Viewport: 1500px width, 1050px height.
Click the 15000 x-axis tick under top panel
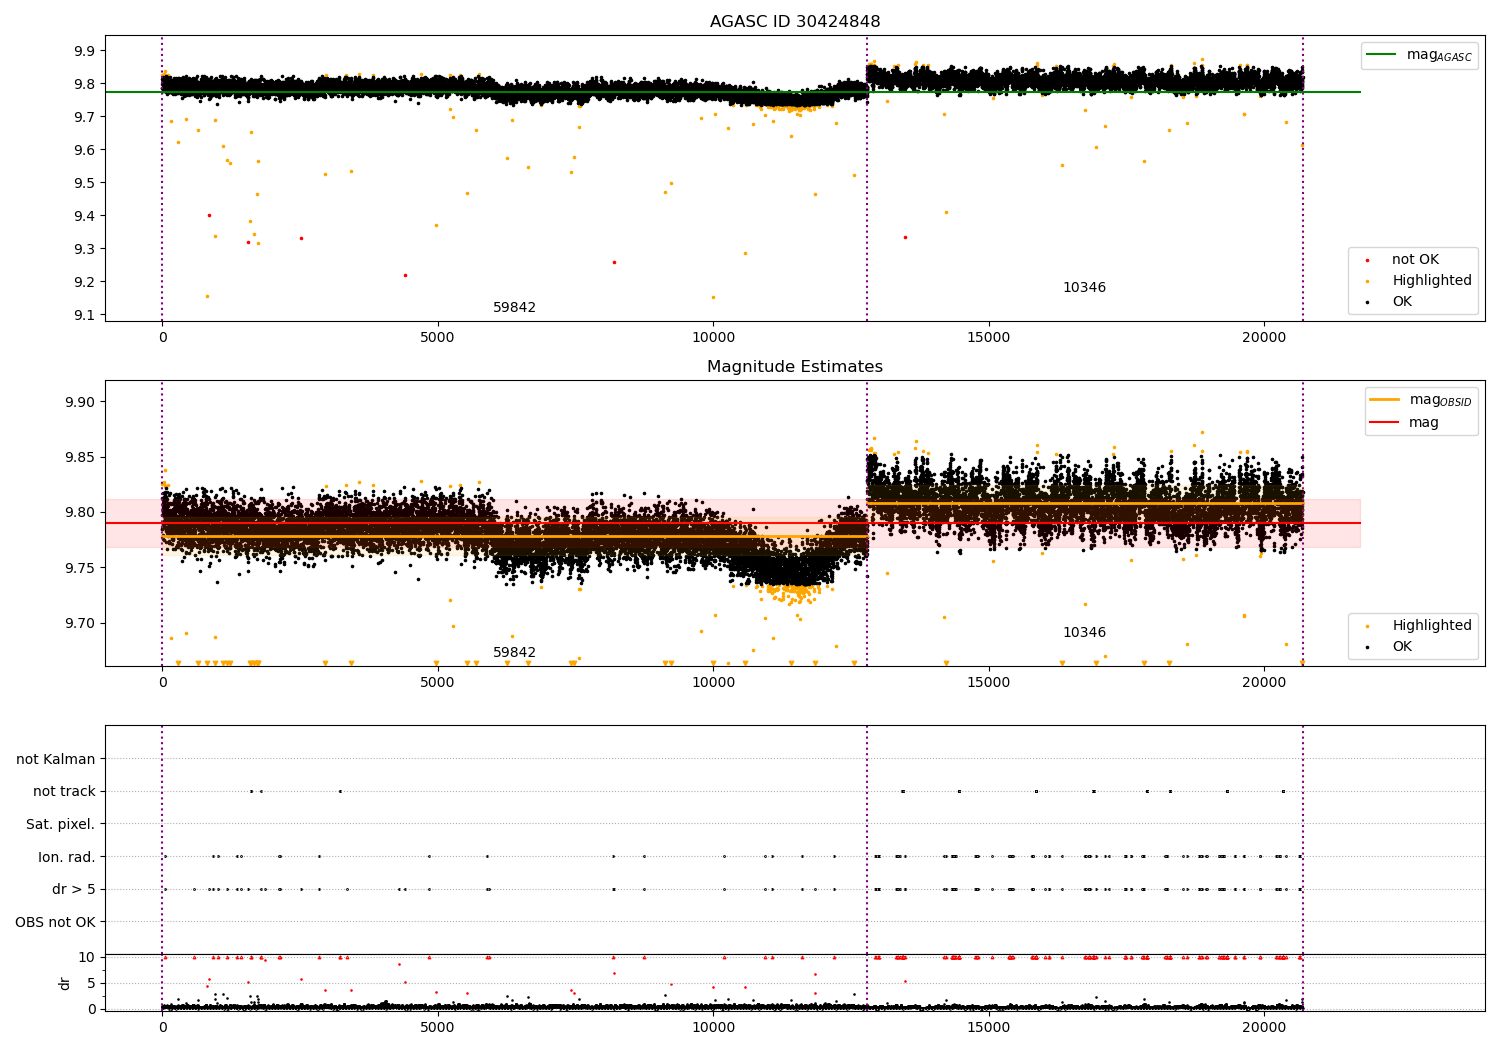[x=989, y=338]
